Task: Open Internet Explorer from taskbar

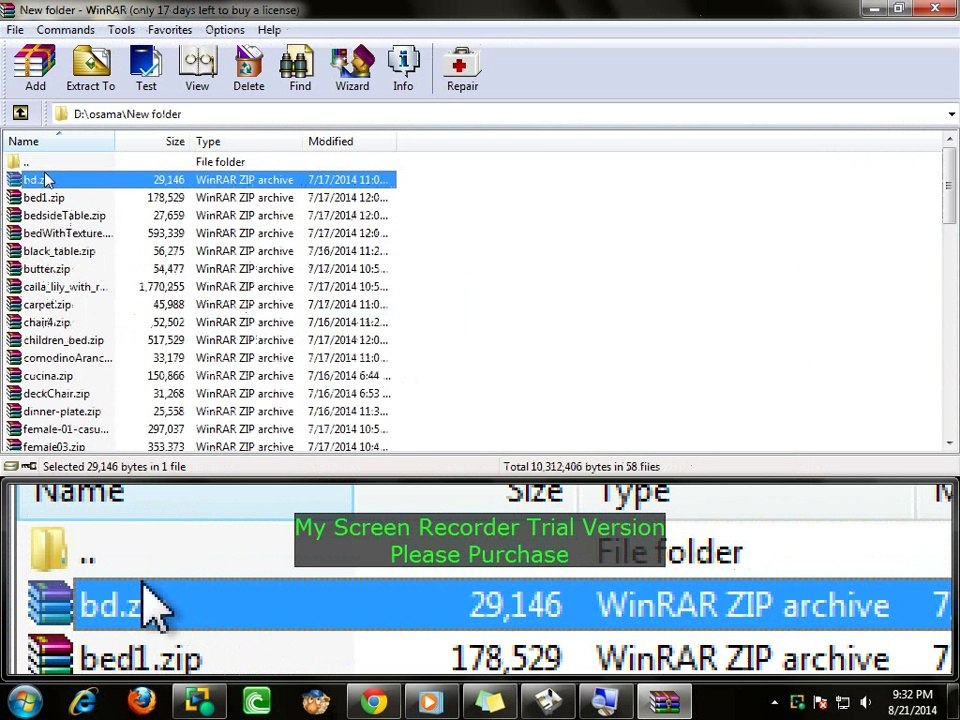Action: (84, 702)
